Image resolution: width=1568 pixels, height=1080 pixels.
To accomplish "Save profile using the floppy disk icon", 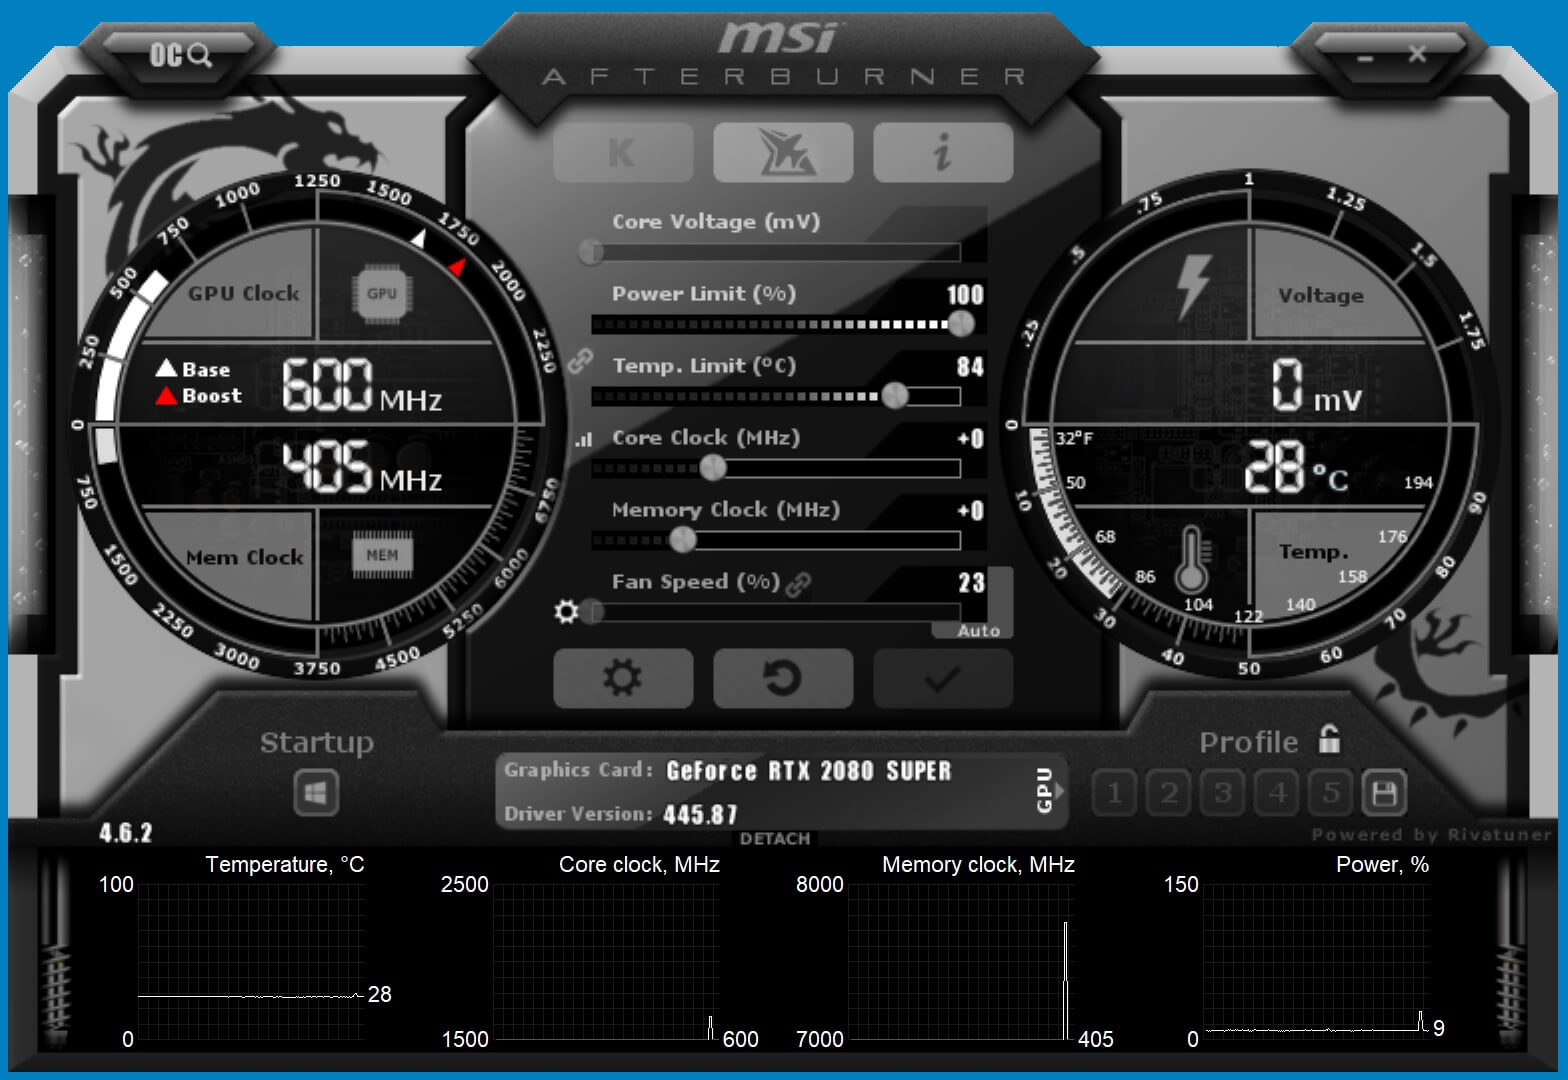I will (x=1384, y=794).
